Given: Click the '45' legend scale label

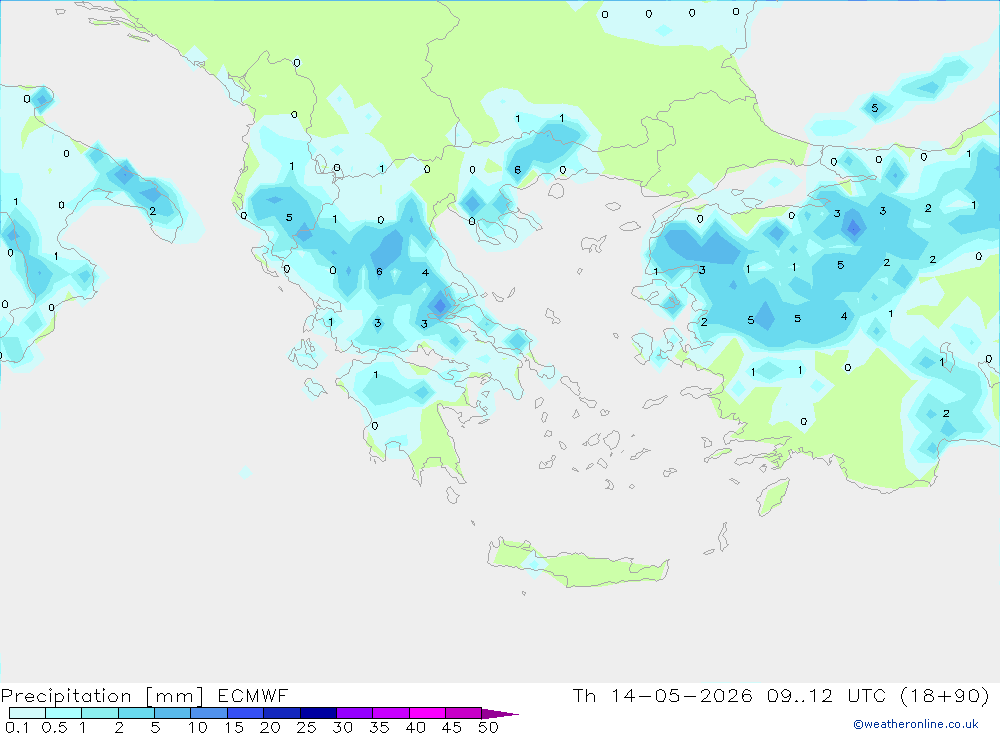Looking at the screenshot, I should pos(452,727).
